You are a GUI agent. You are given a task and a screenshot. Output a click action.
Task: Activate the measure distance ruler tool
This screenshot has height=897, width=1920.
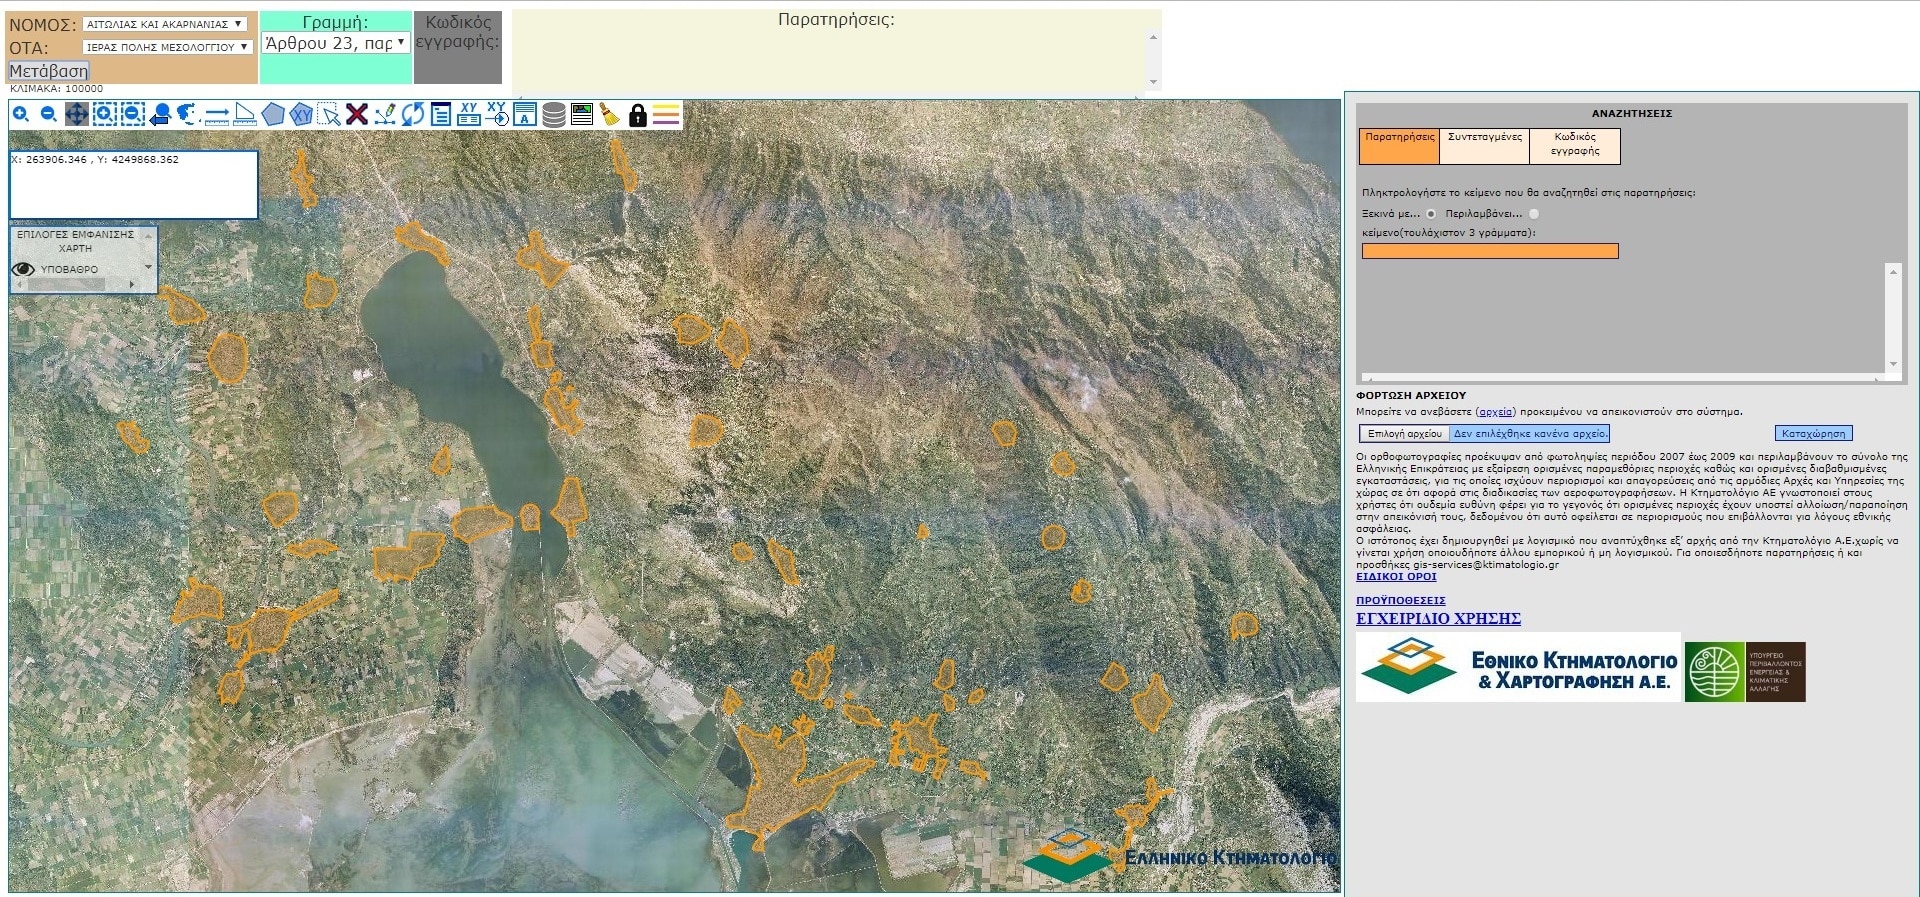point(217,115)
